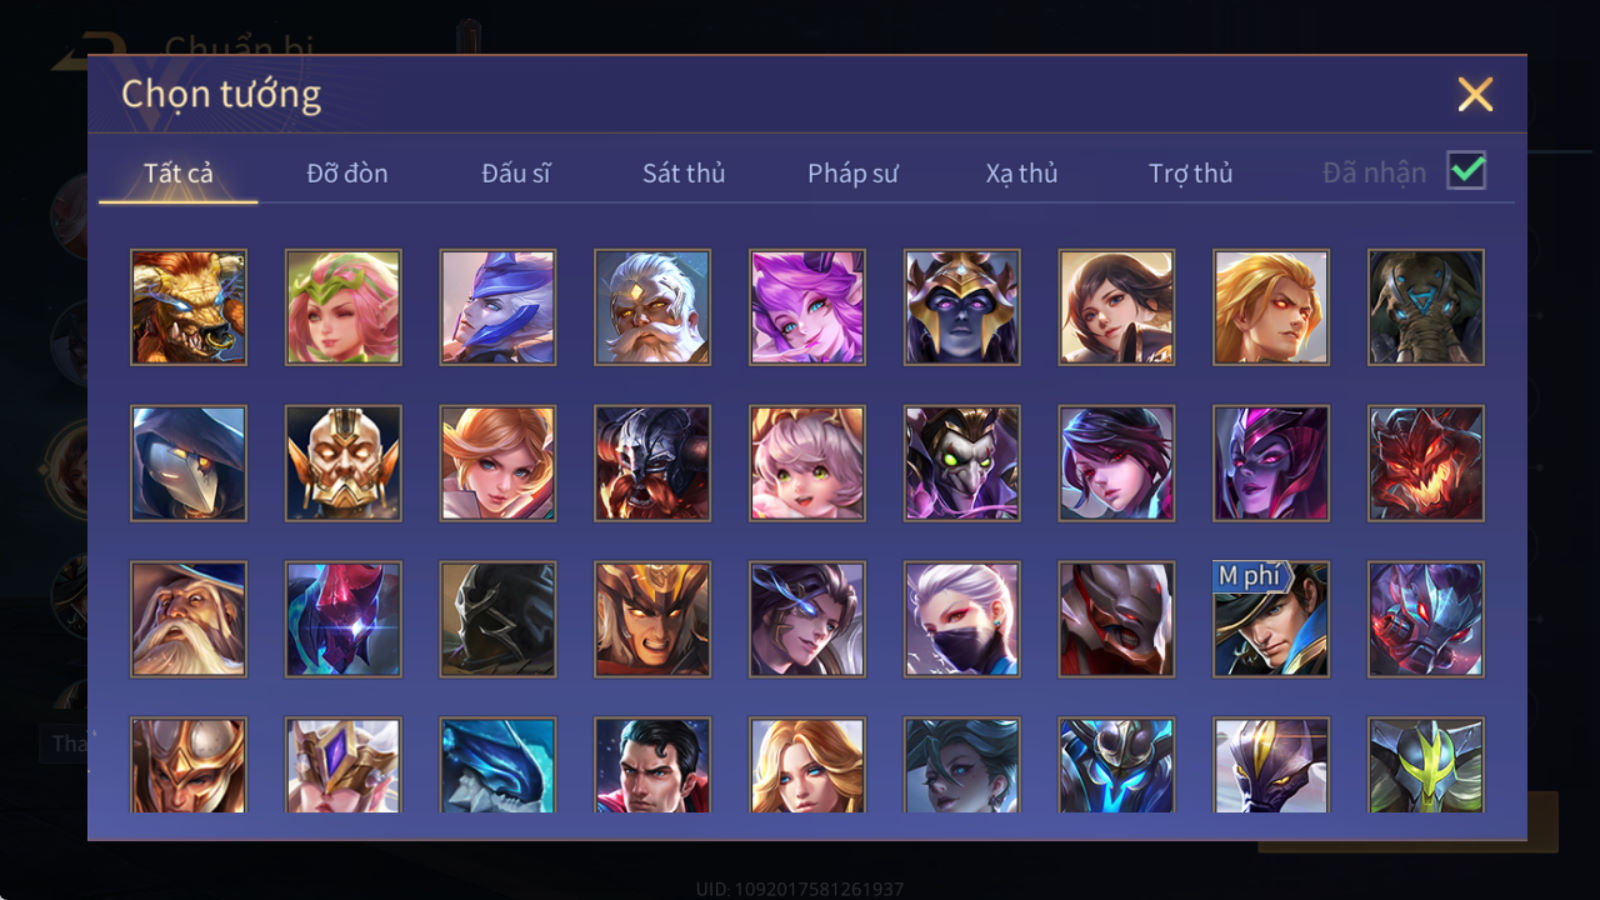Select the plague doctor hooded hero
The image size is (1600, 900).
click(x=188, y=463)
